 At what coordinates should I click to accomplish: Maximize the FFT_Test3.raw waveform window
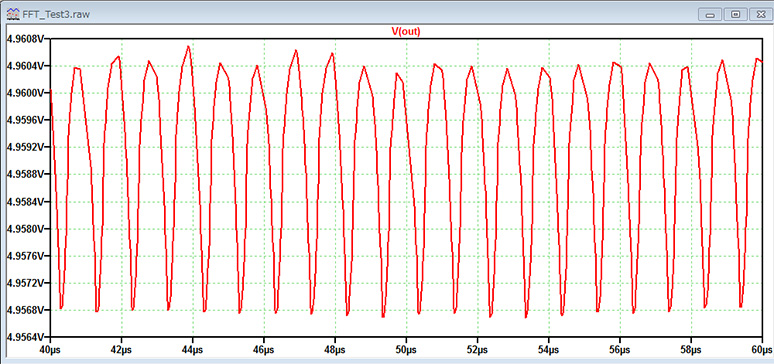tap(736, 14)
